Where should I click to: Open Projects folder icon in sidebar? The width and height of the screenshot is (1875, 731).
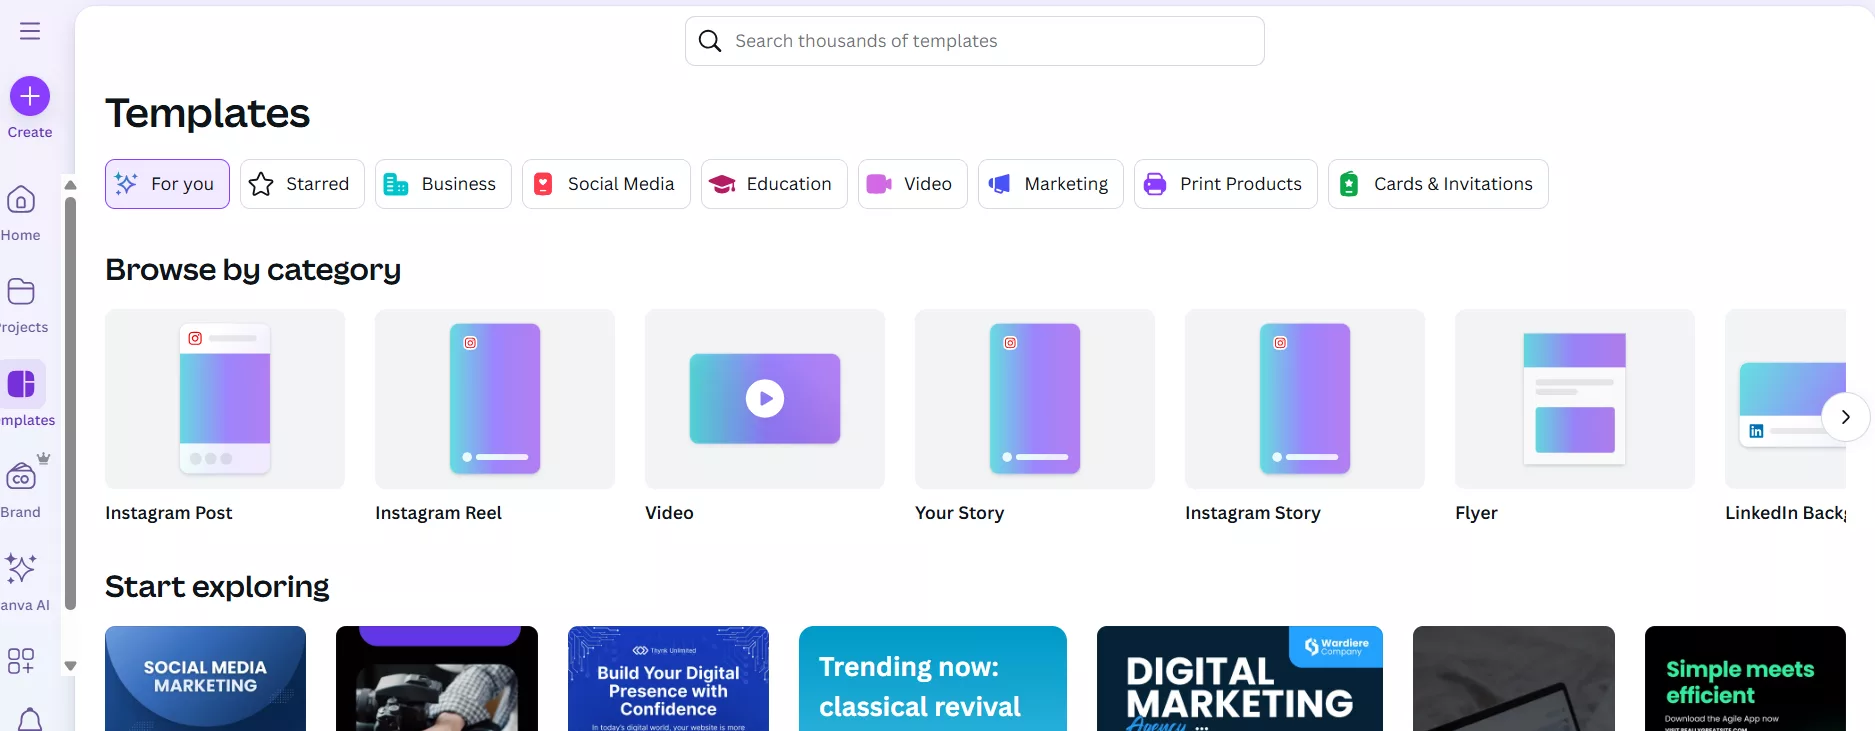click(21, 291)
